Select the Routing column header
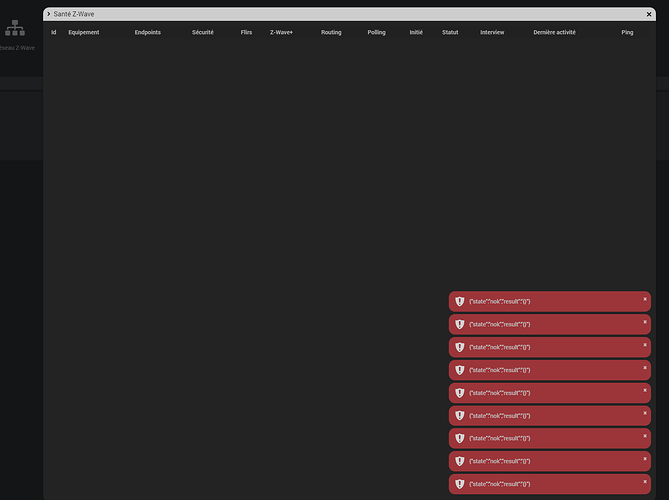Screen dimensions: 669x500 [331, 32]
